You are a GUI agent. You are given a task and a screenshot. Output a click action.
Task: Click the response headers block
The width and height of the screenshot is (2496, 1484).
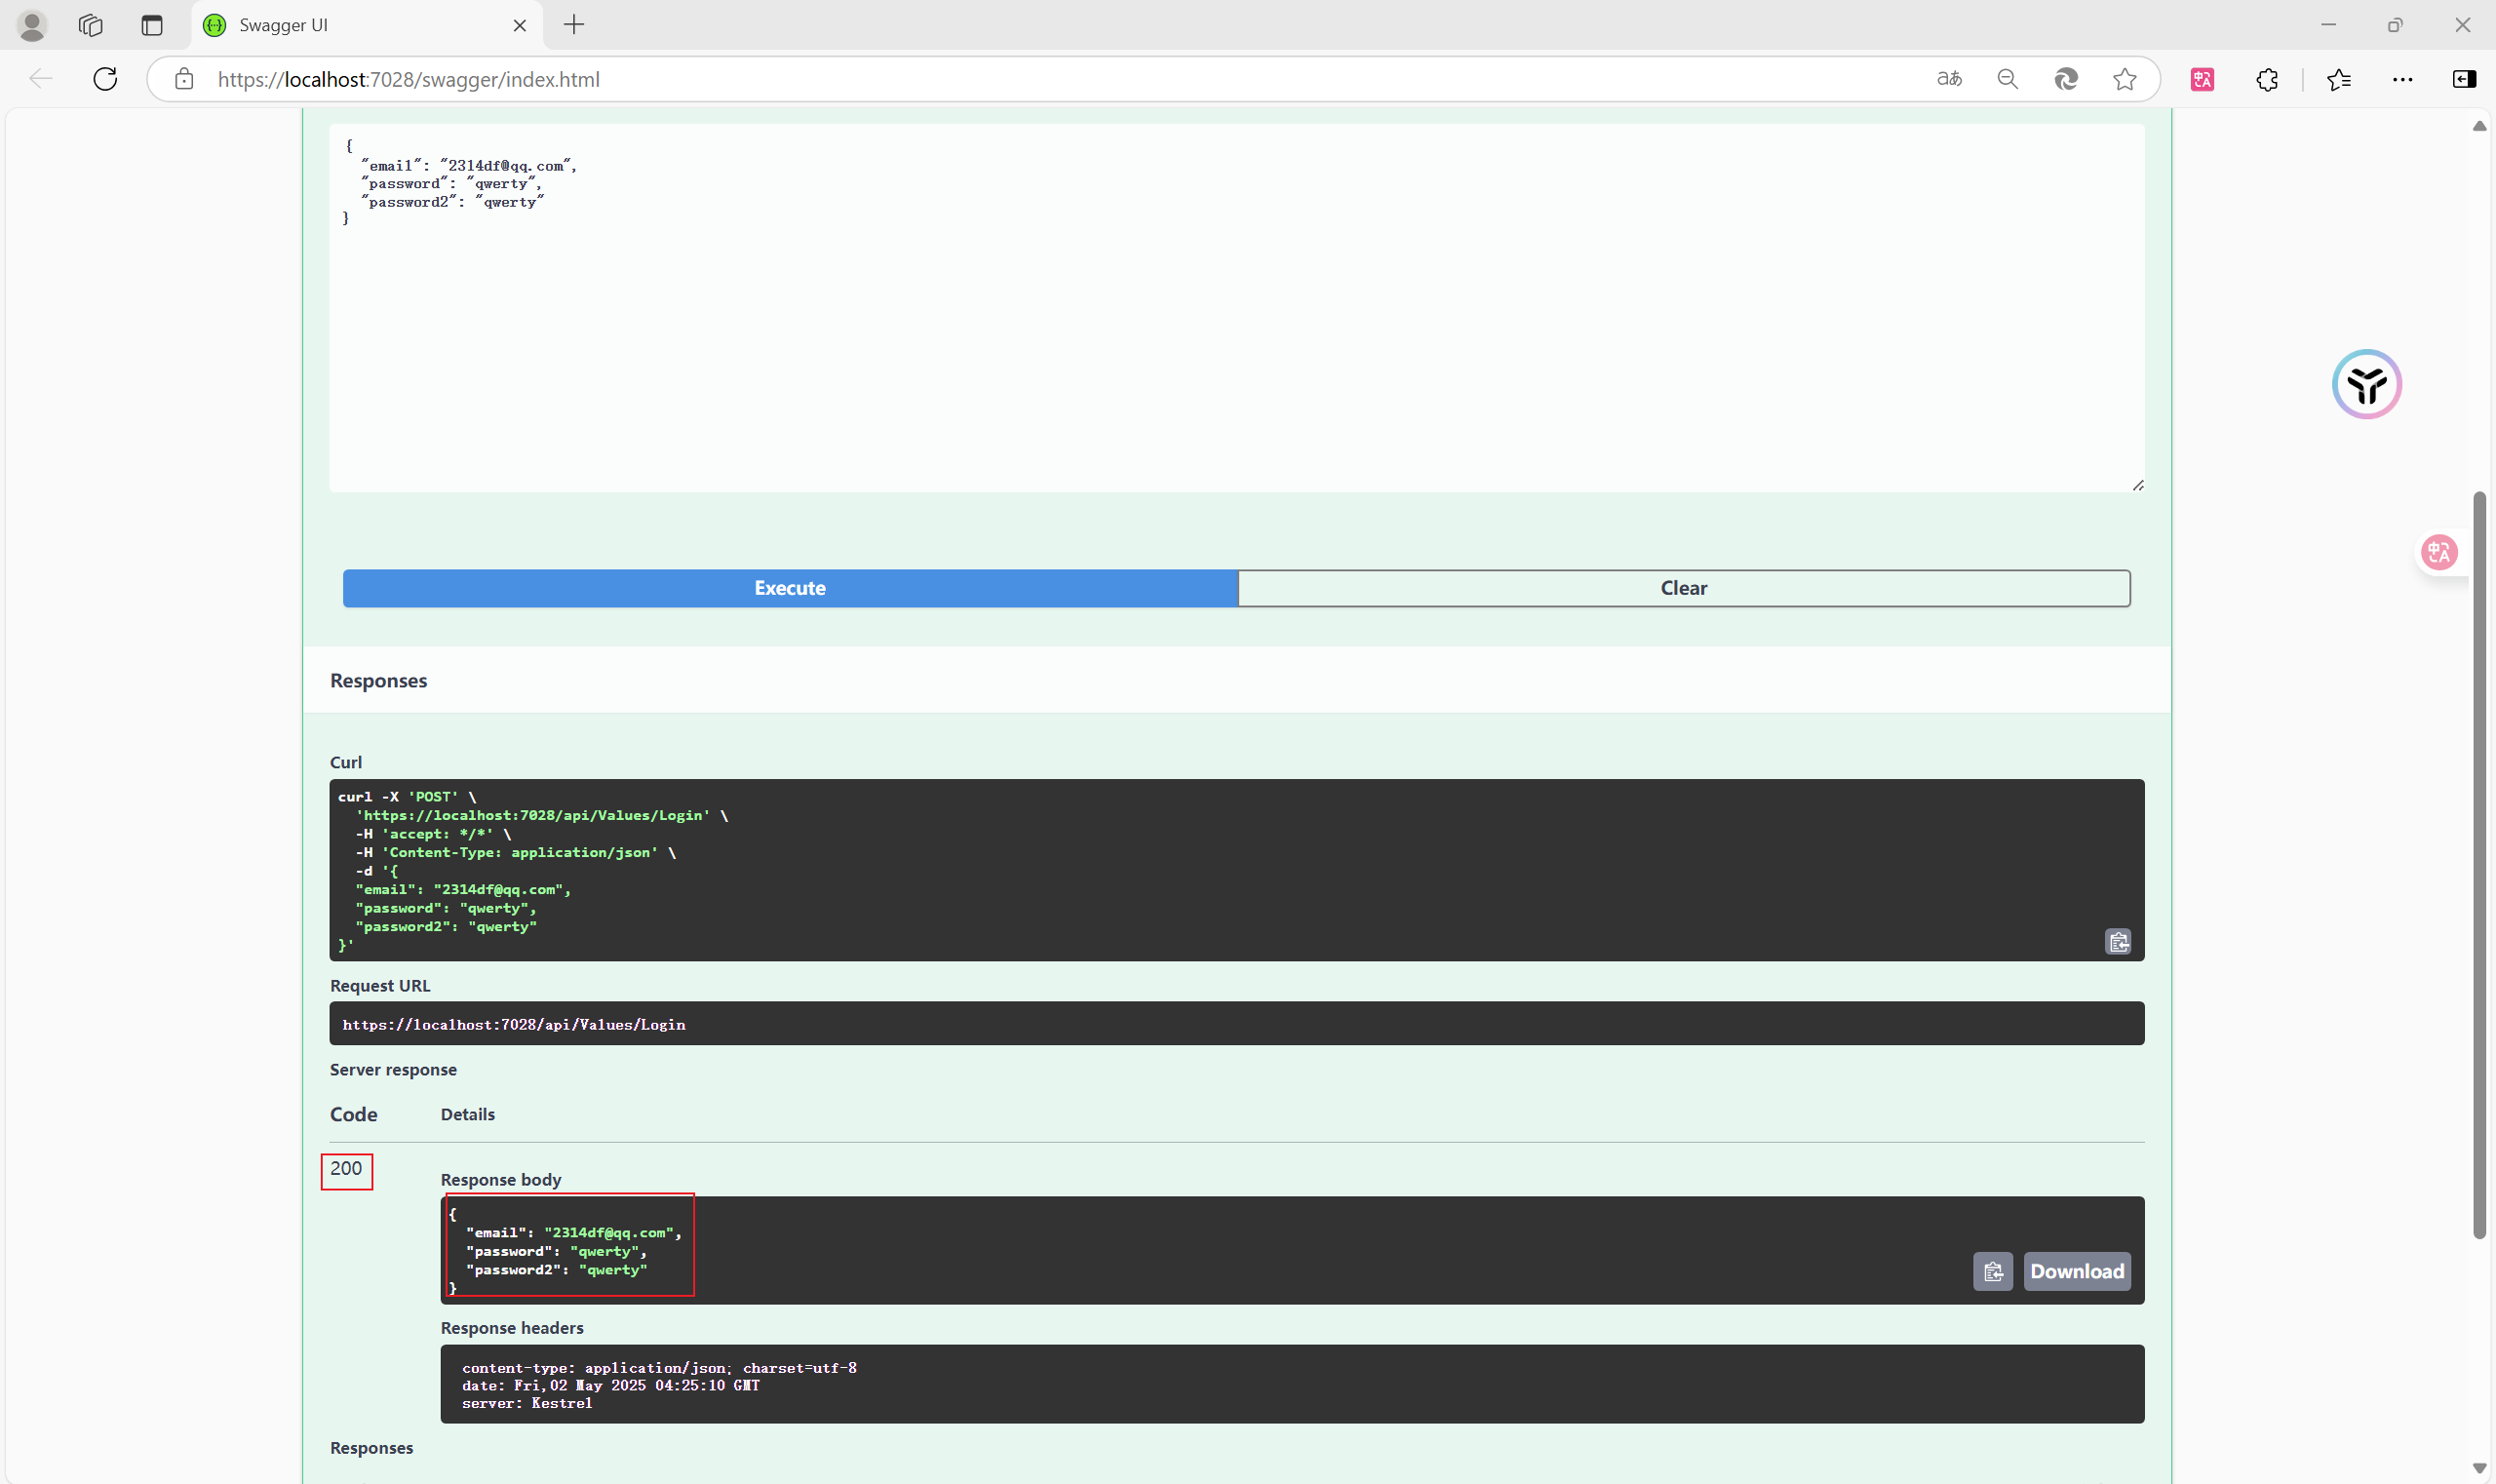tap(1292, 1385)
